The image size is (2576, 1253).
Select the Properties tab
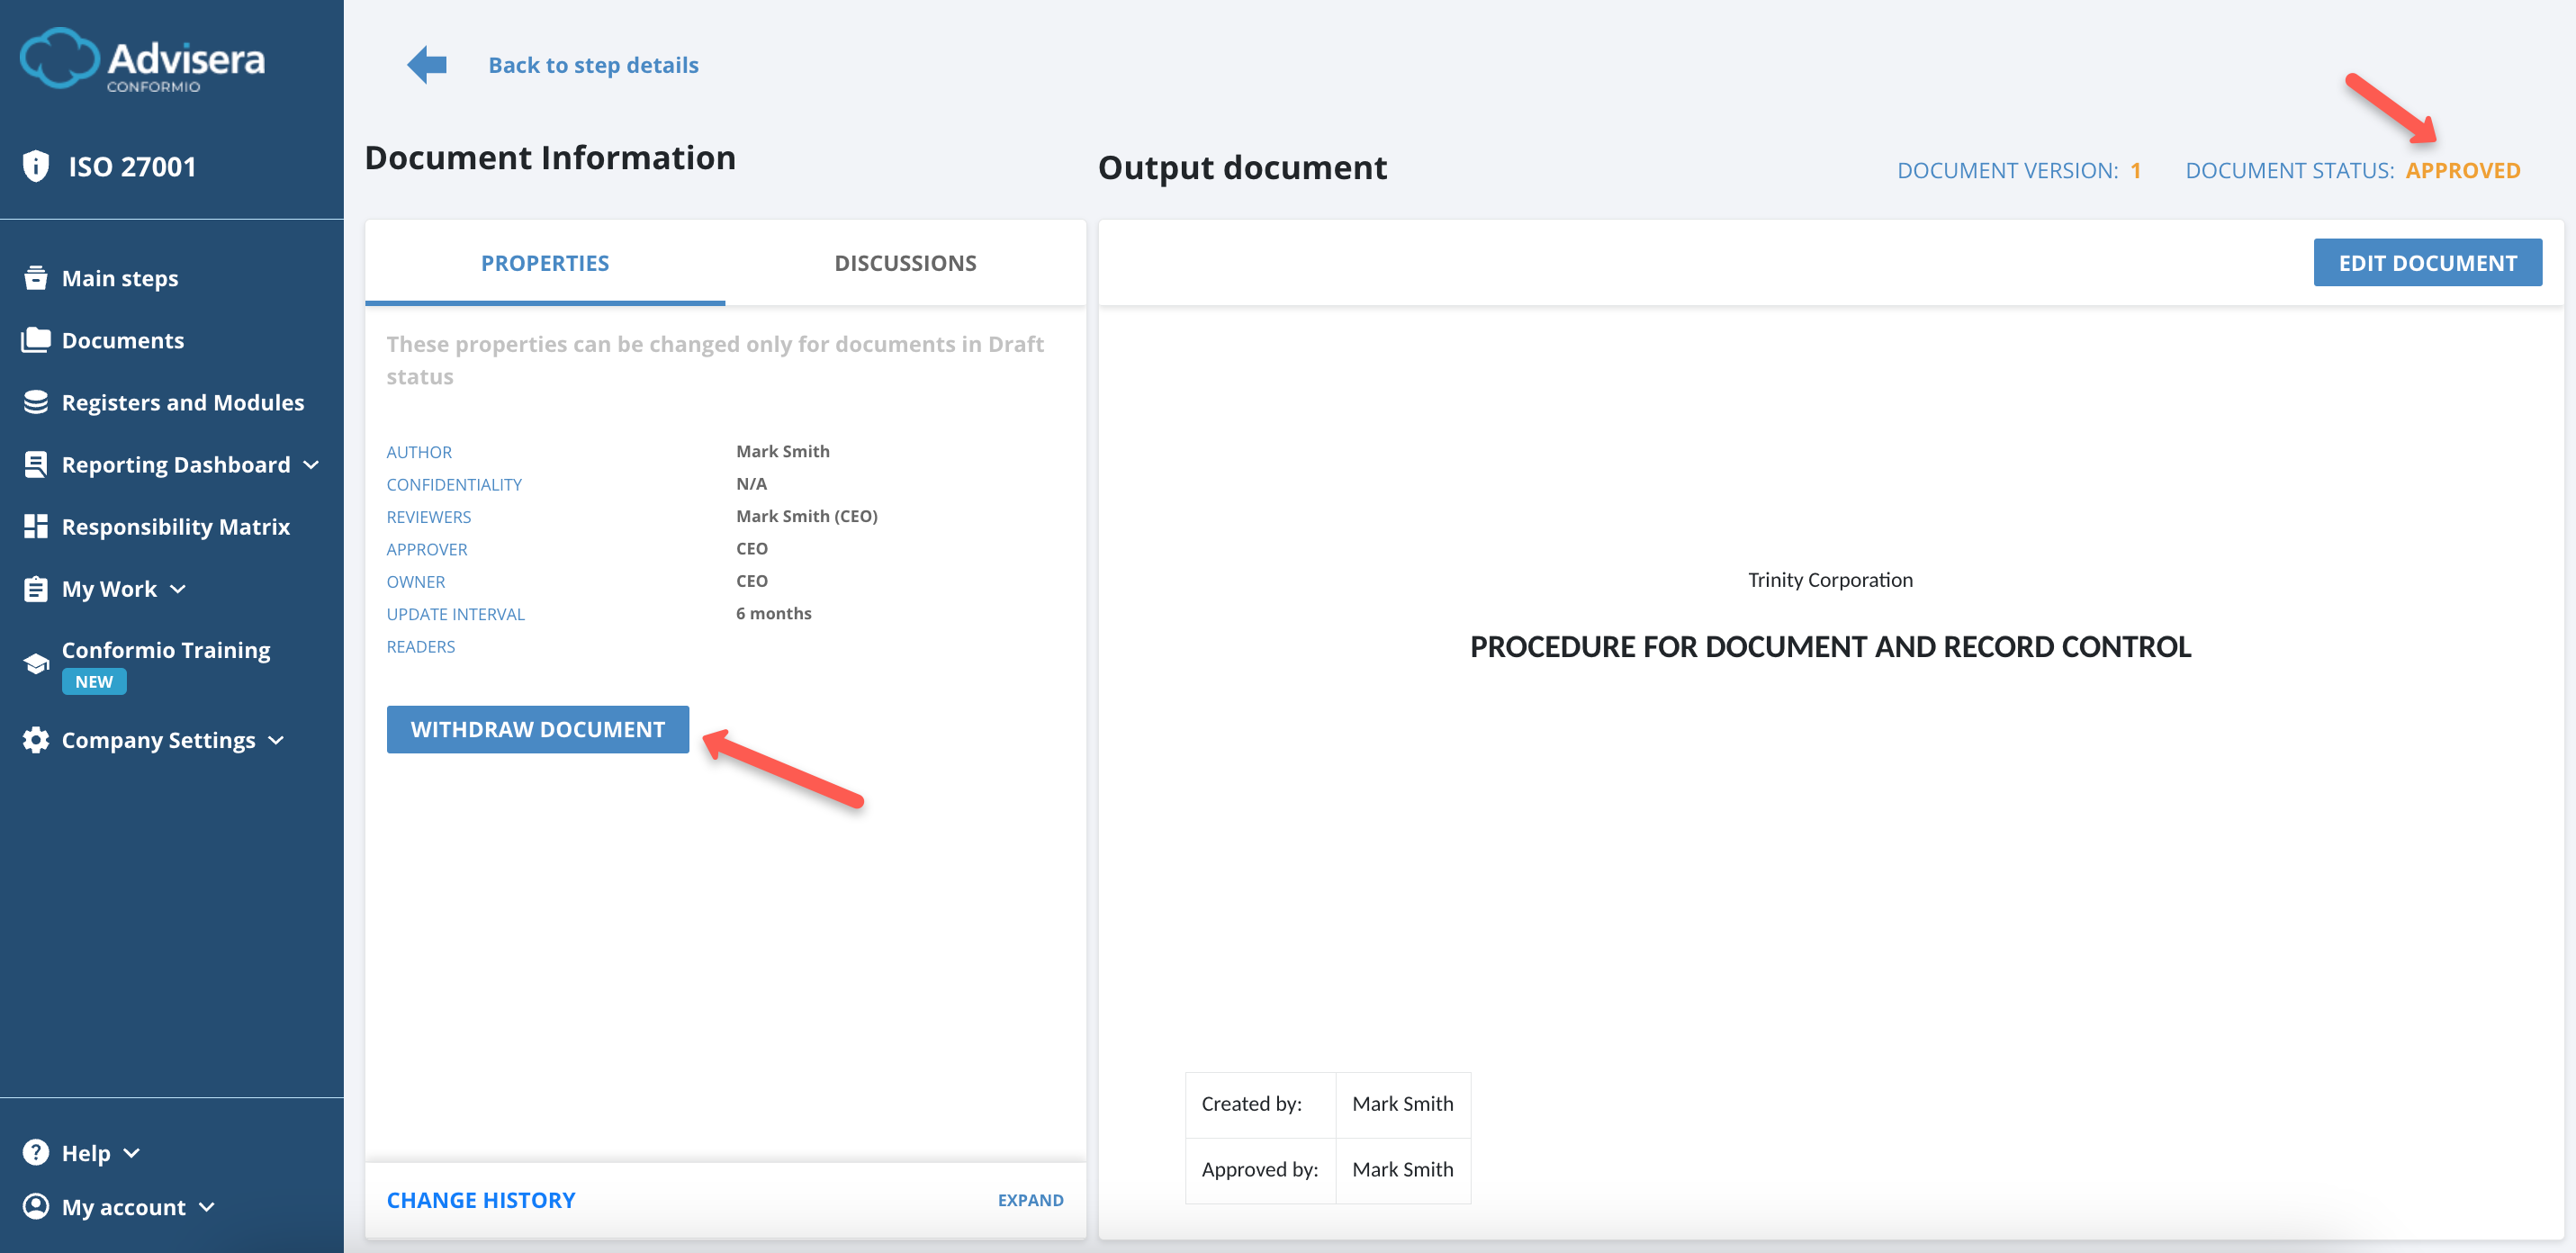pyautogui.click(x=545, y=262)
